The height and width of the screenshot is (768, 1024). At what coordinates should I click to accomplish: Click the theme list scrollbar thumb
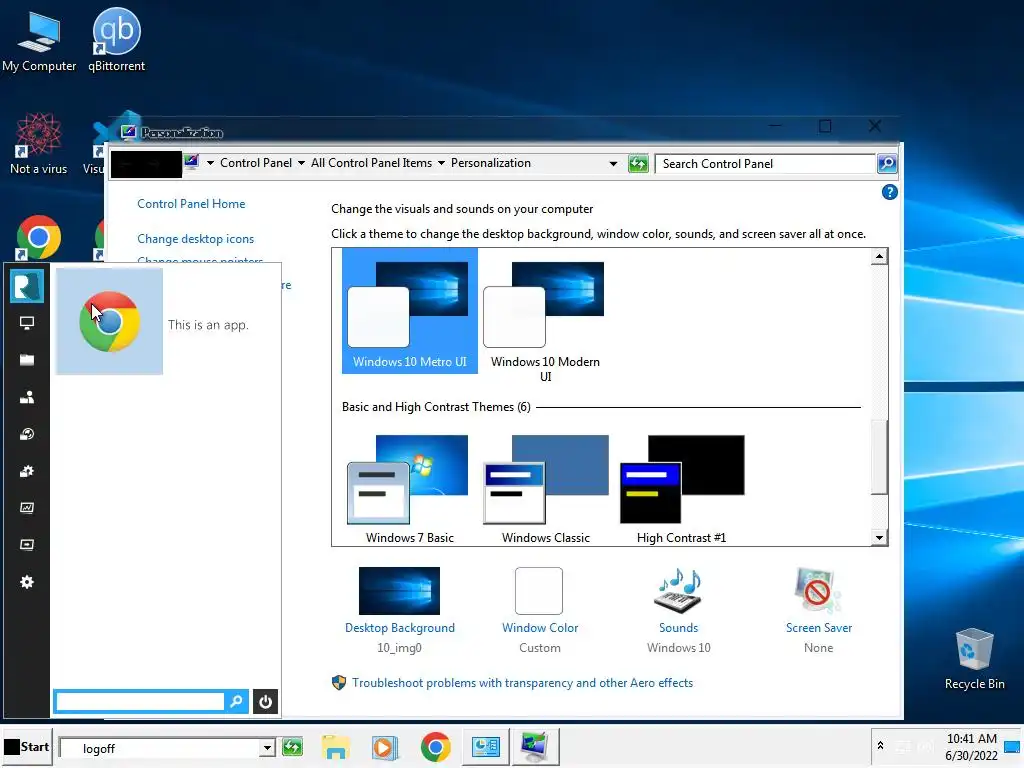pos(879,457)
